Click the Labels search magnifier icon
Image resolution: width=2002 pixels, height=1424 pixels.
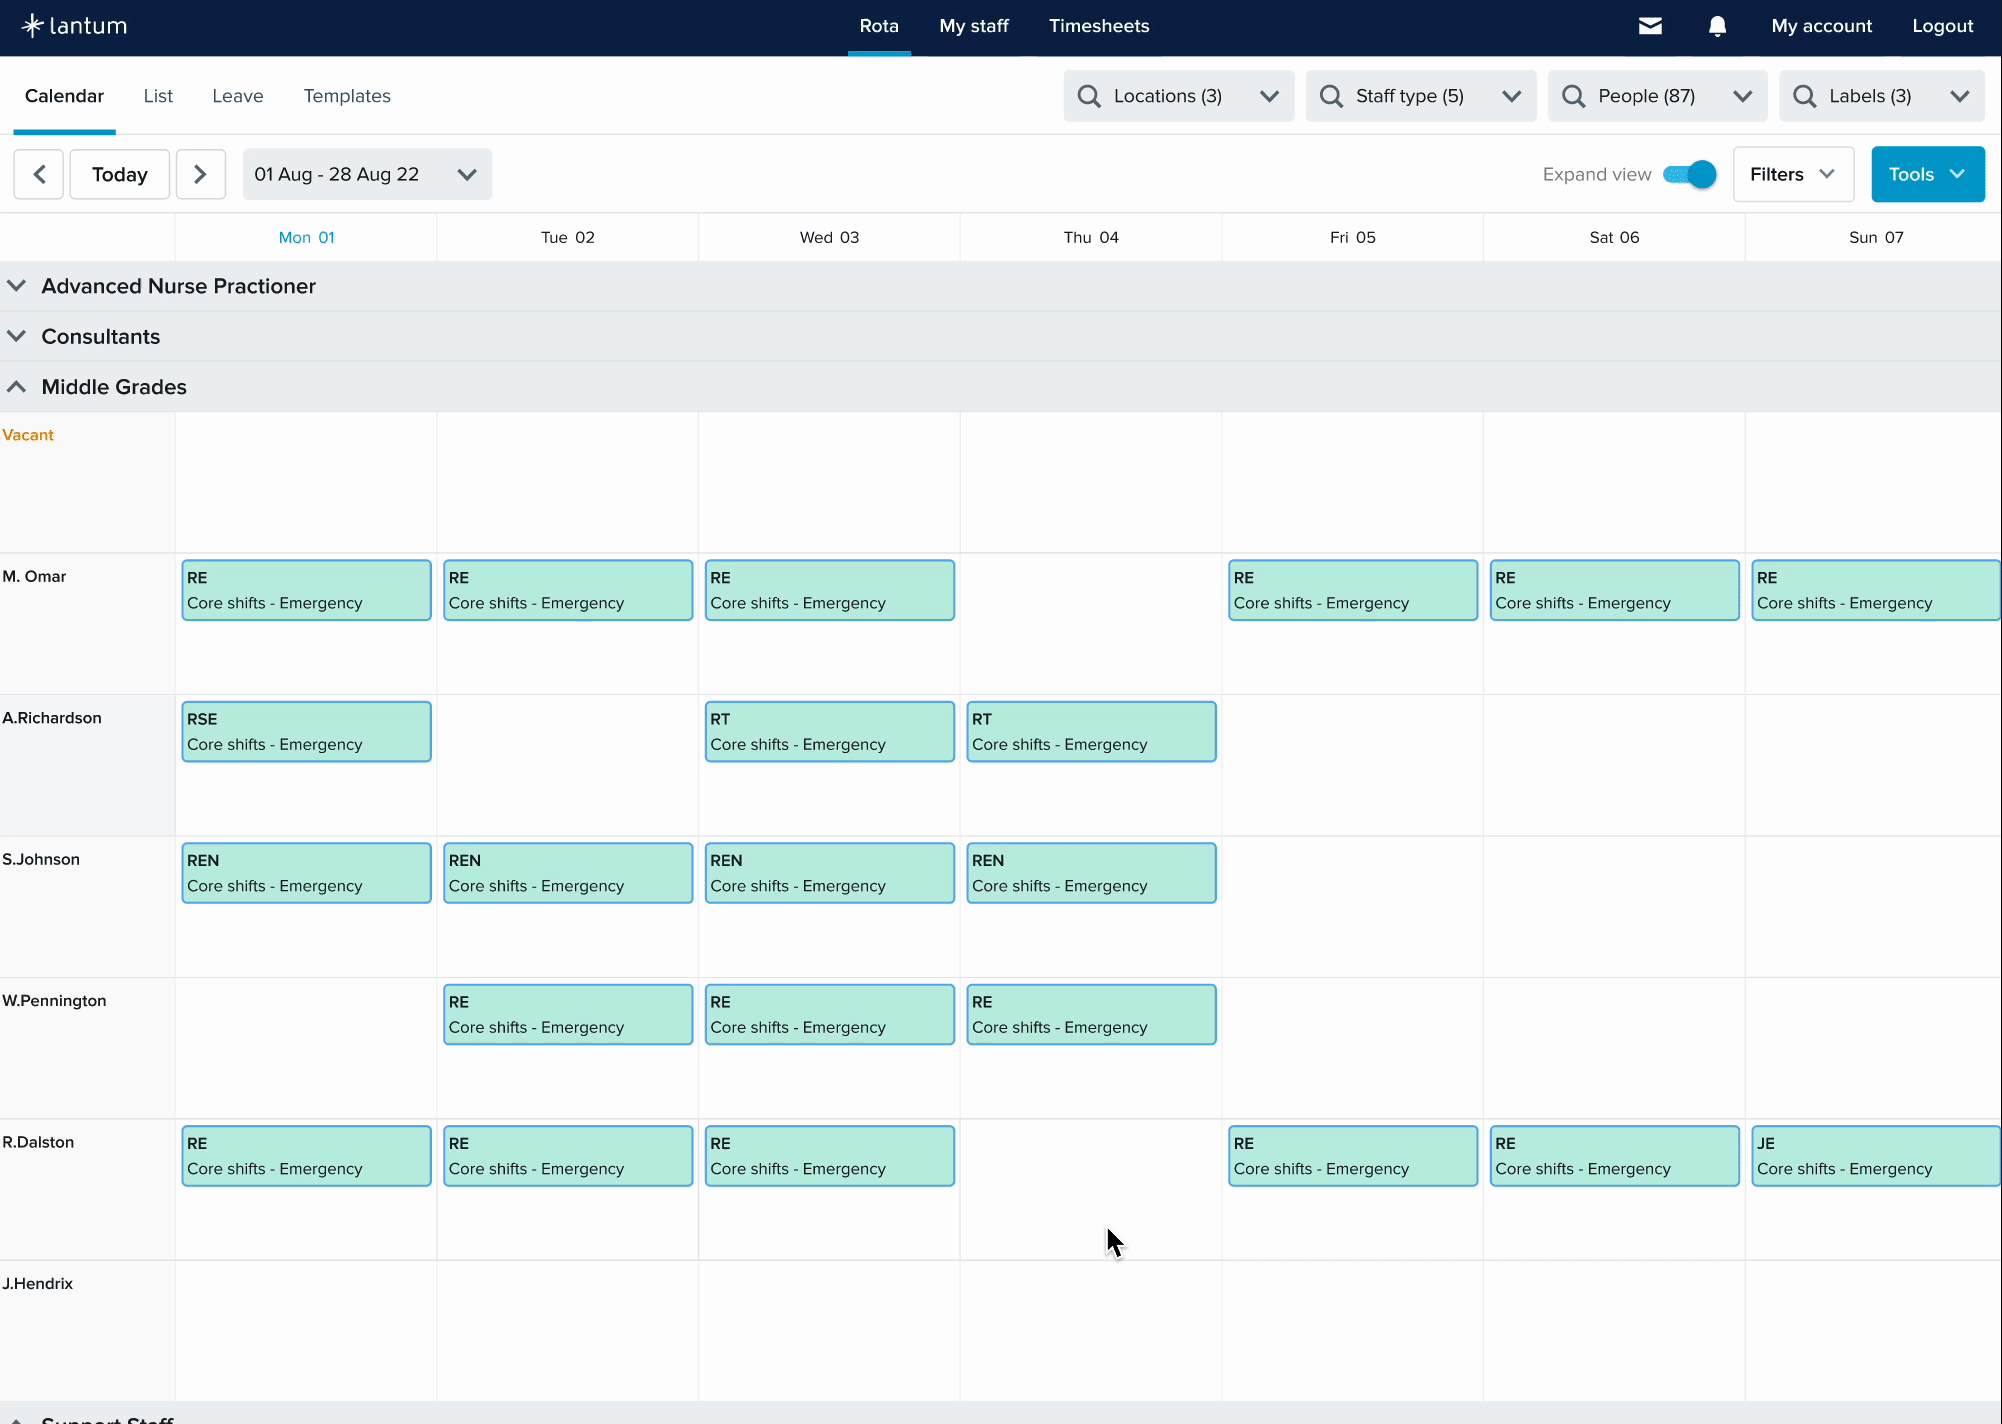pyautogui.click(x=1804, y=96)
